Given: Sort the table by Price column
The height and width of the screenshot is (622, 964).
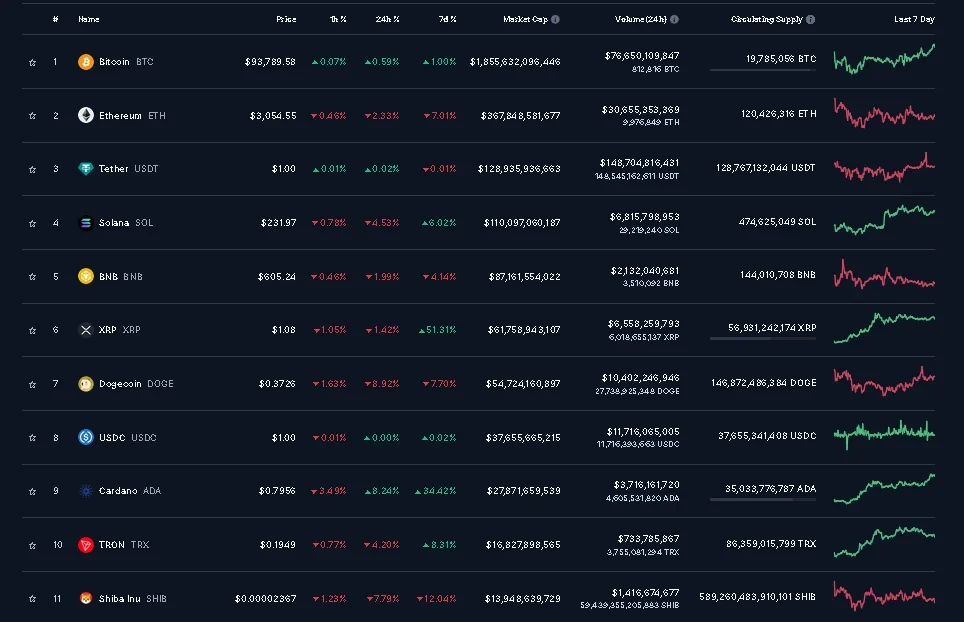Looking at the screenshot, I should [x=286, y=19].
